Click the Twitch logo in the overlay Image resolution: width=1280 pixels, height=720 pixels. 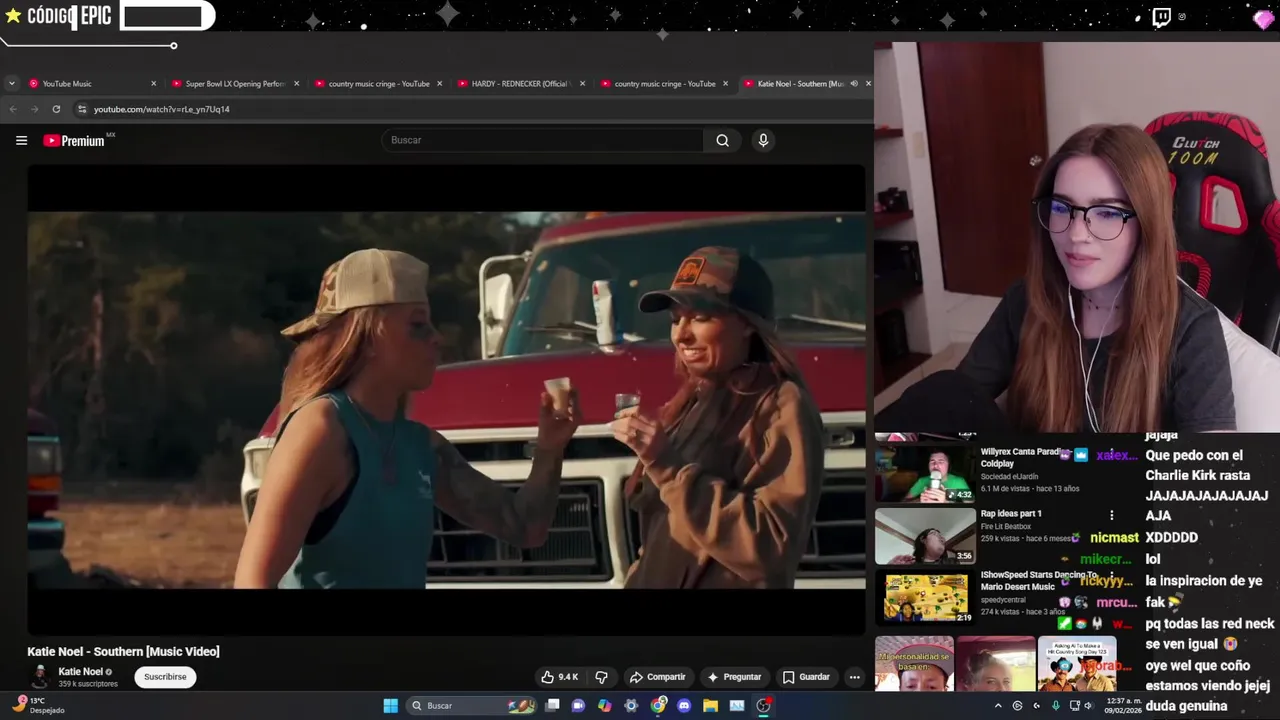(1161, 17)
